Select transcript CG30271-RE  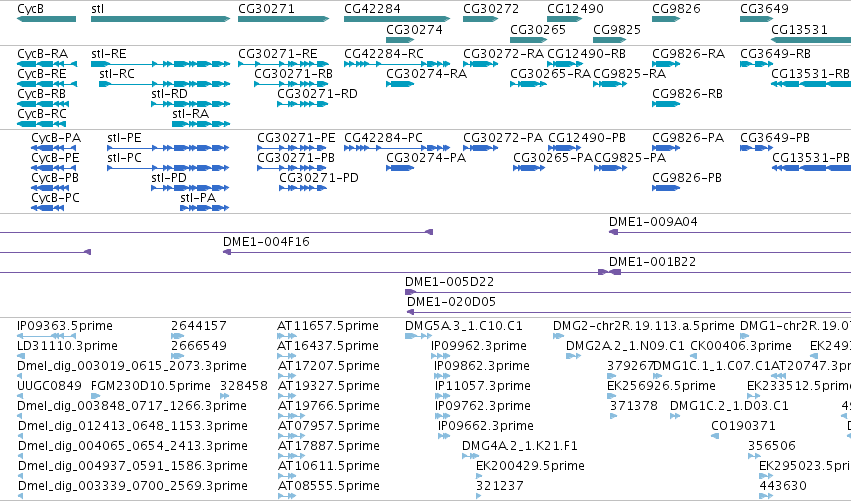click(283, 64)
